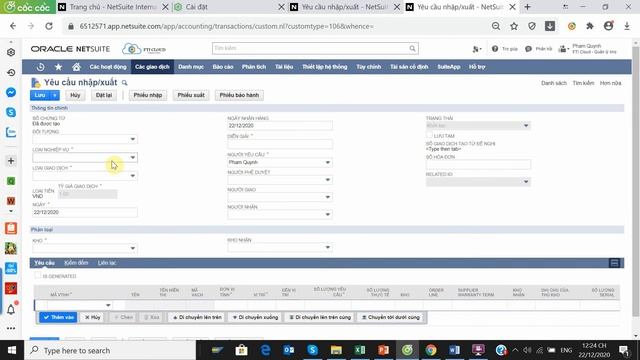Open Chrome from the taskbar
This screenshot has height=360, width=640.
pos(431,350)
